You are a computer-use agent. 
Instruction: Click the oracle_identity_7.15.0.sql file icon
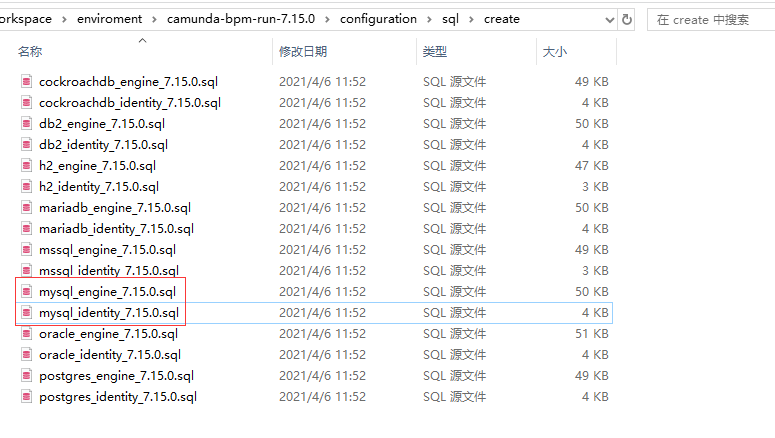pyautogui.click(x=27, y=354)
